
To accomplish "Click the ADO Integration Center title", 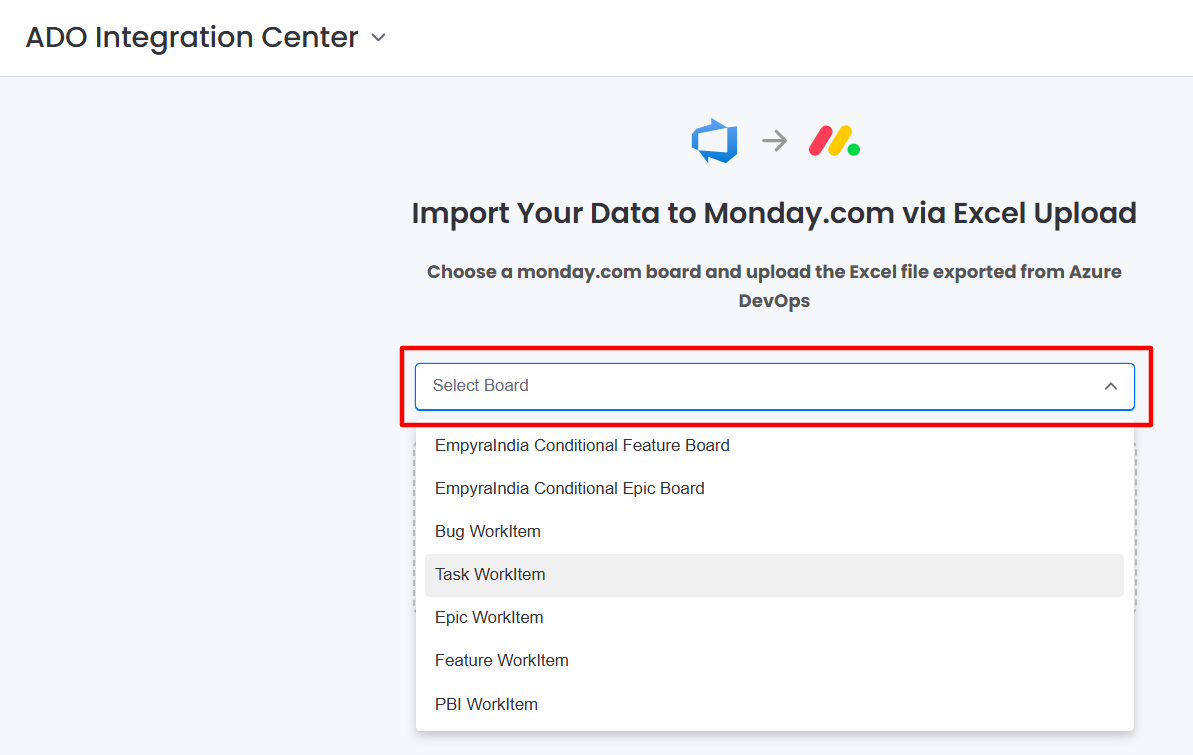I will click(192, 37).
